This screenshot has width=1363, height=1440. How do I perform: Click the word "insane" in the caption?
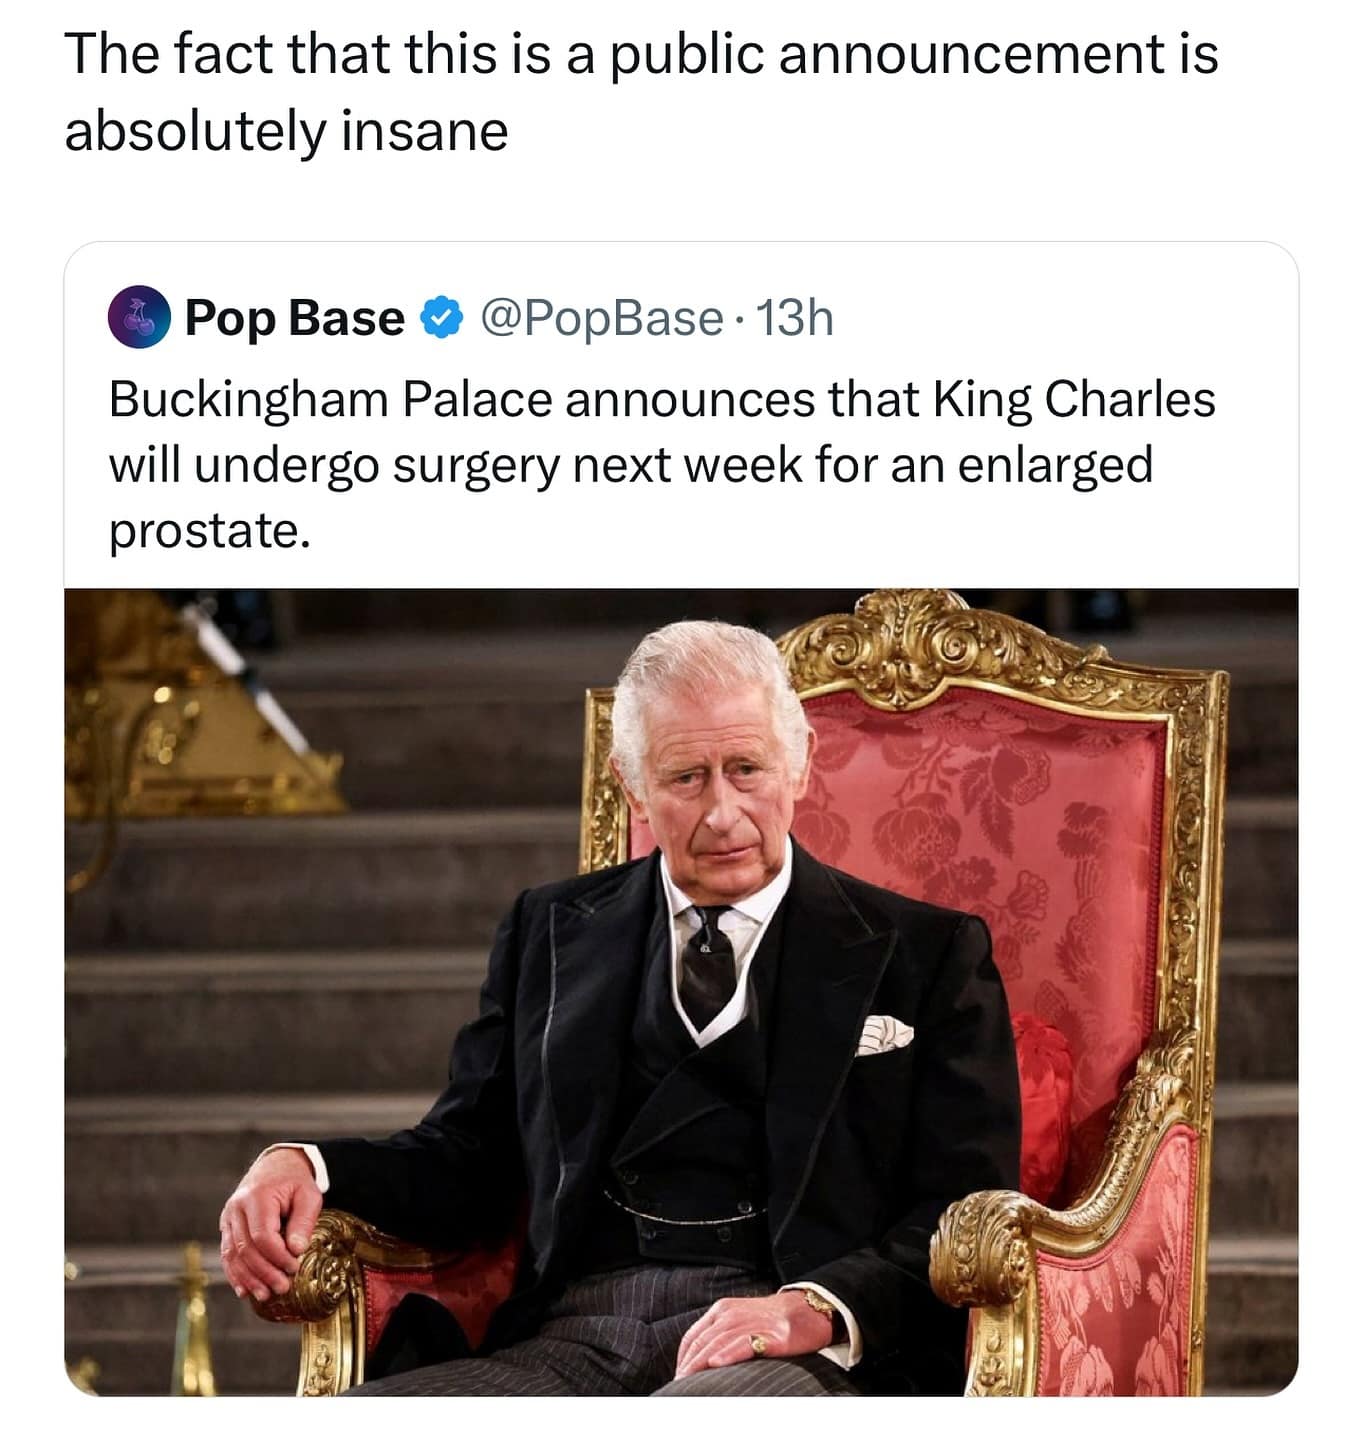click(x=425, y=131)
